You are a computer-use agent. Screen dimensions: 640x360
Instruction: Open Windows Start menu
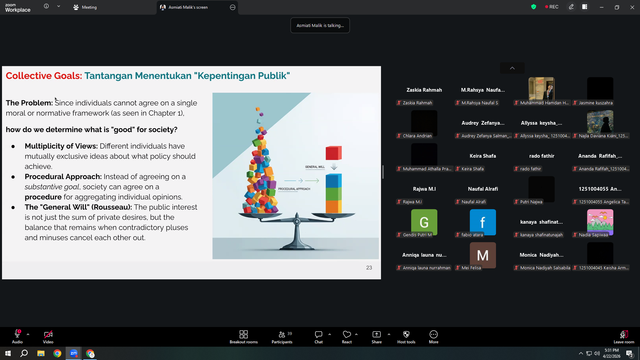[x=8, y=353]
